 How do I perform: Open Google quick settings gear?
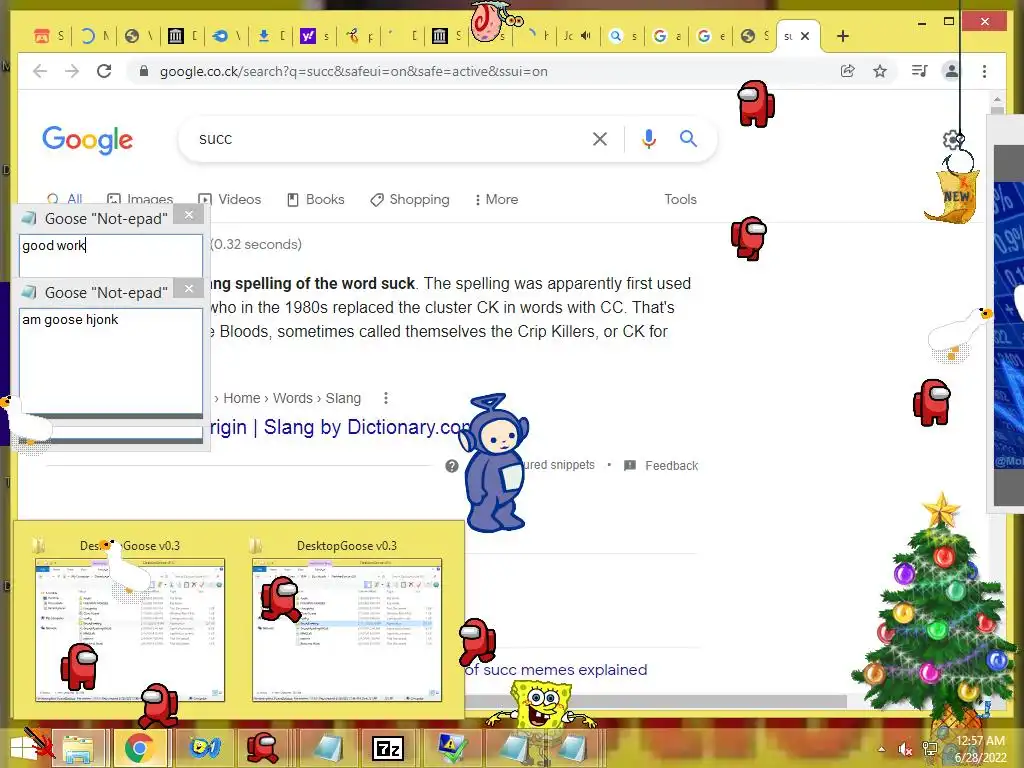point(953,139)
